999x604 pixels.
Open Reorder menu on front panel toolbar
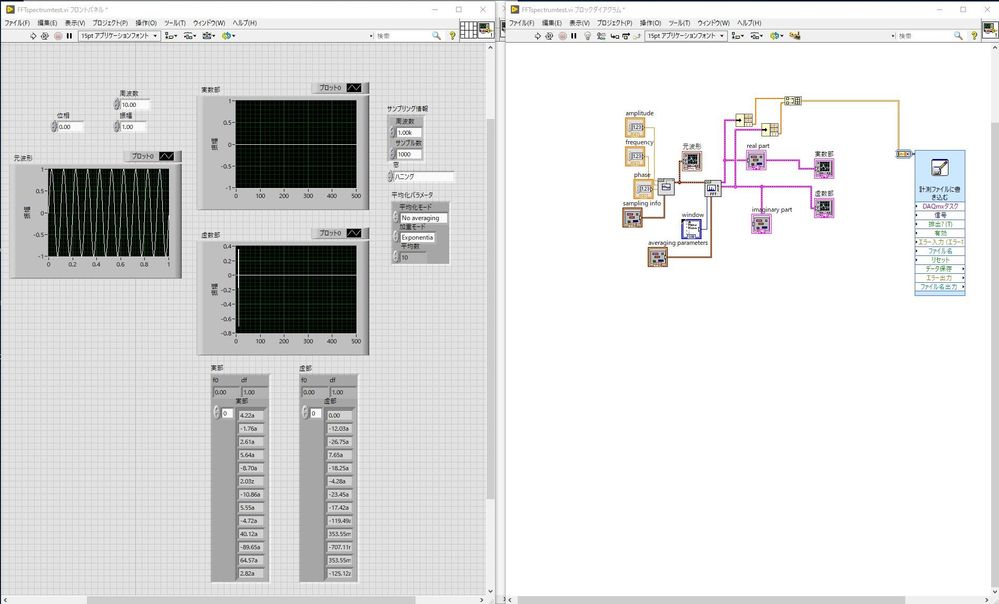coord(228,36)
